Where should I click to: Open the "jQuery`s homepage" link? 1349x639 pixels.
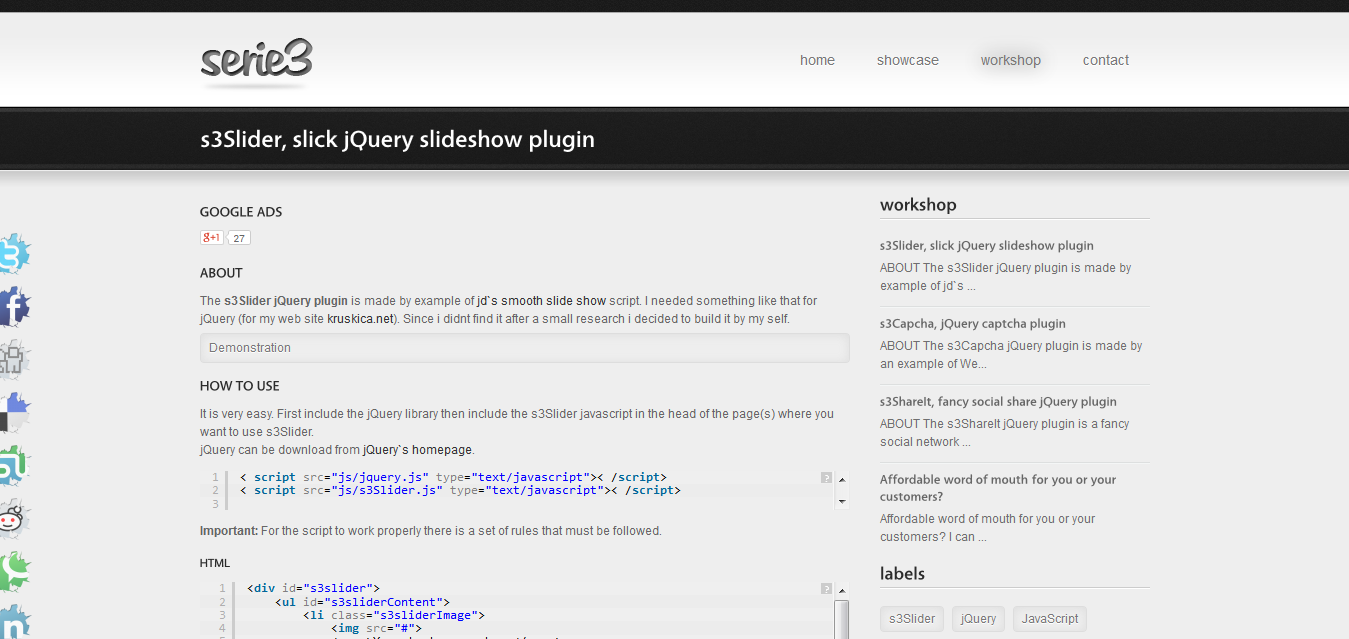tap(418, 450)
